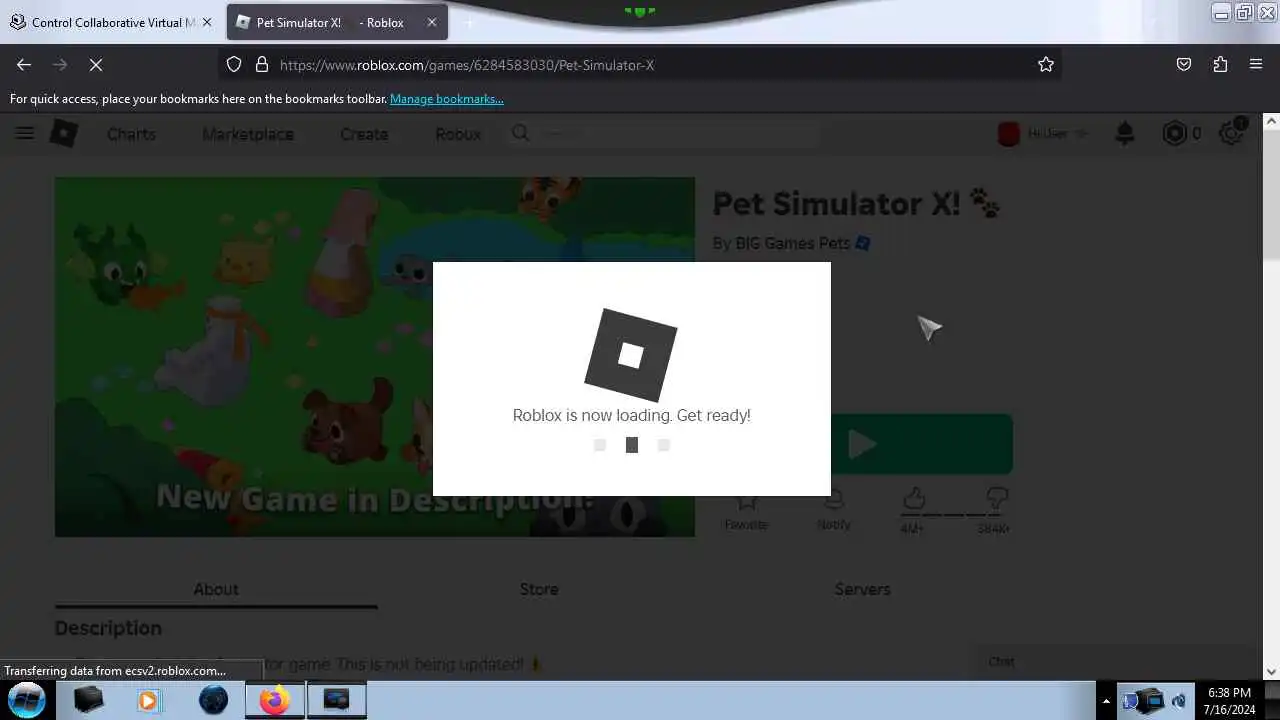Open the tracking protection shield icon

coord(234,64)
